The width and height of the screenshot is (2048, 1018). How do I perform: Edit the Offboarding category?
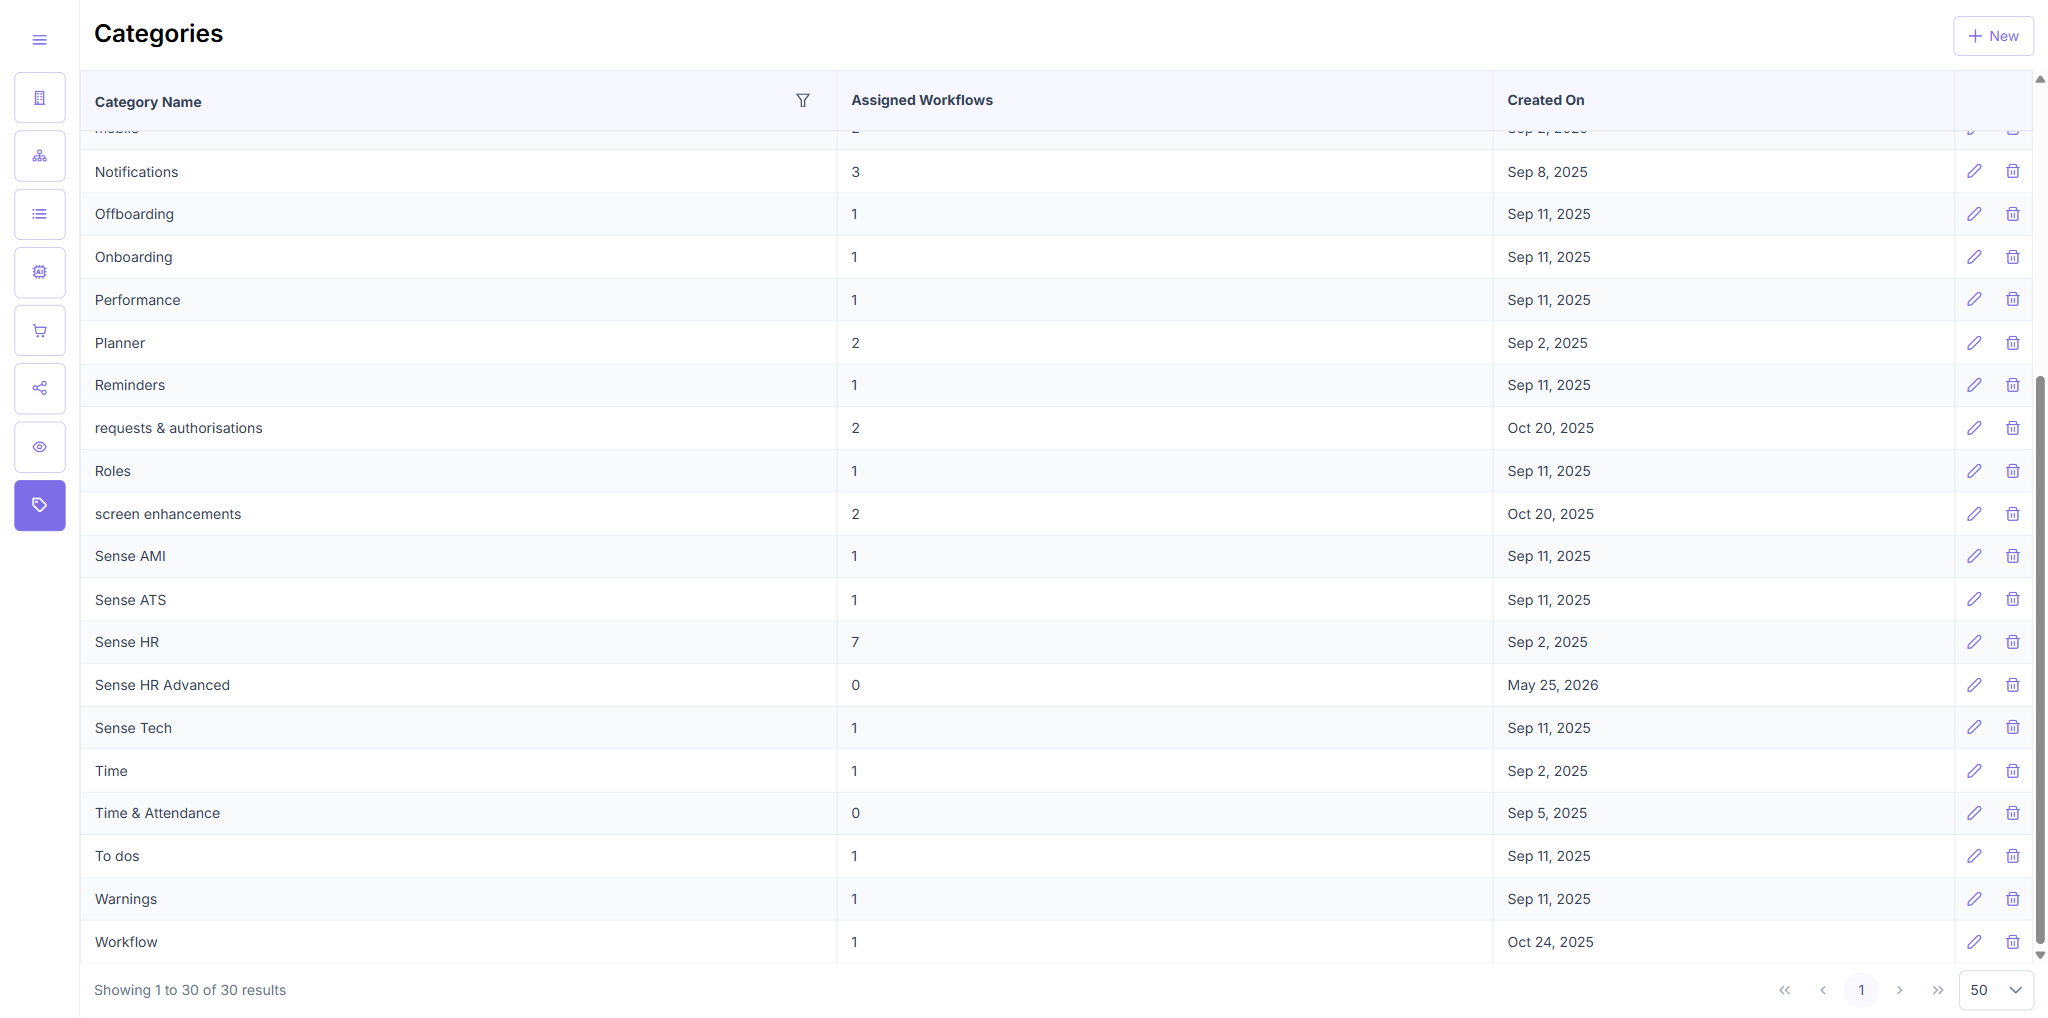1974,214
